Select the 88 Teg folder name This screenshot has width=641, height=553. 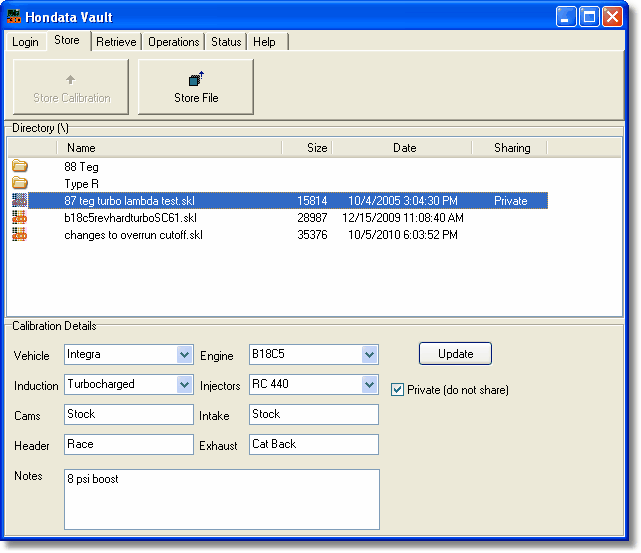coord(81,167)
